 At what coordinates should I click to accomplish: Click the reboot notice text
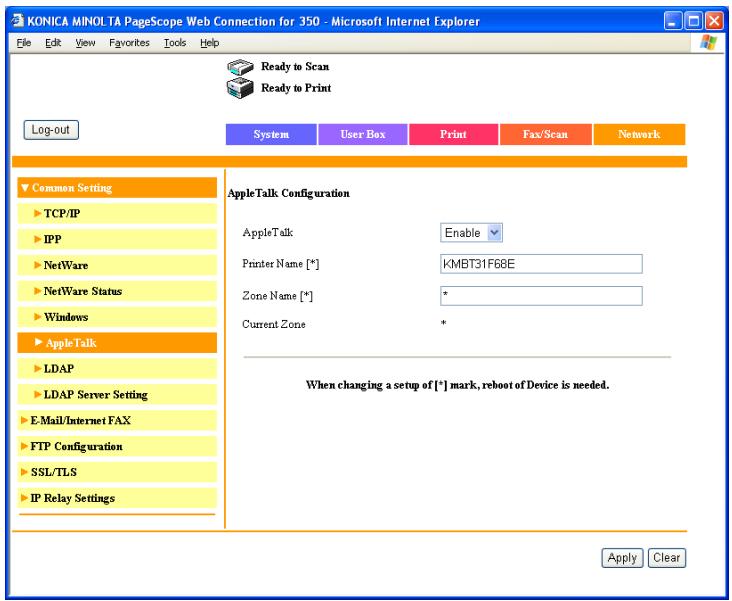pyautogui.click(x=458, y=385)
